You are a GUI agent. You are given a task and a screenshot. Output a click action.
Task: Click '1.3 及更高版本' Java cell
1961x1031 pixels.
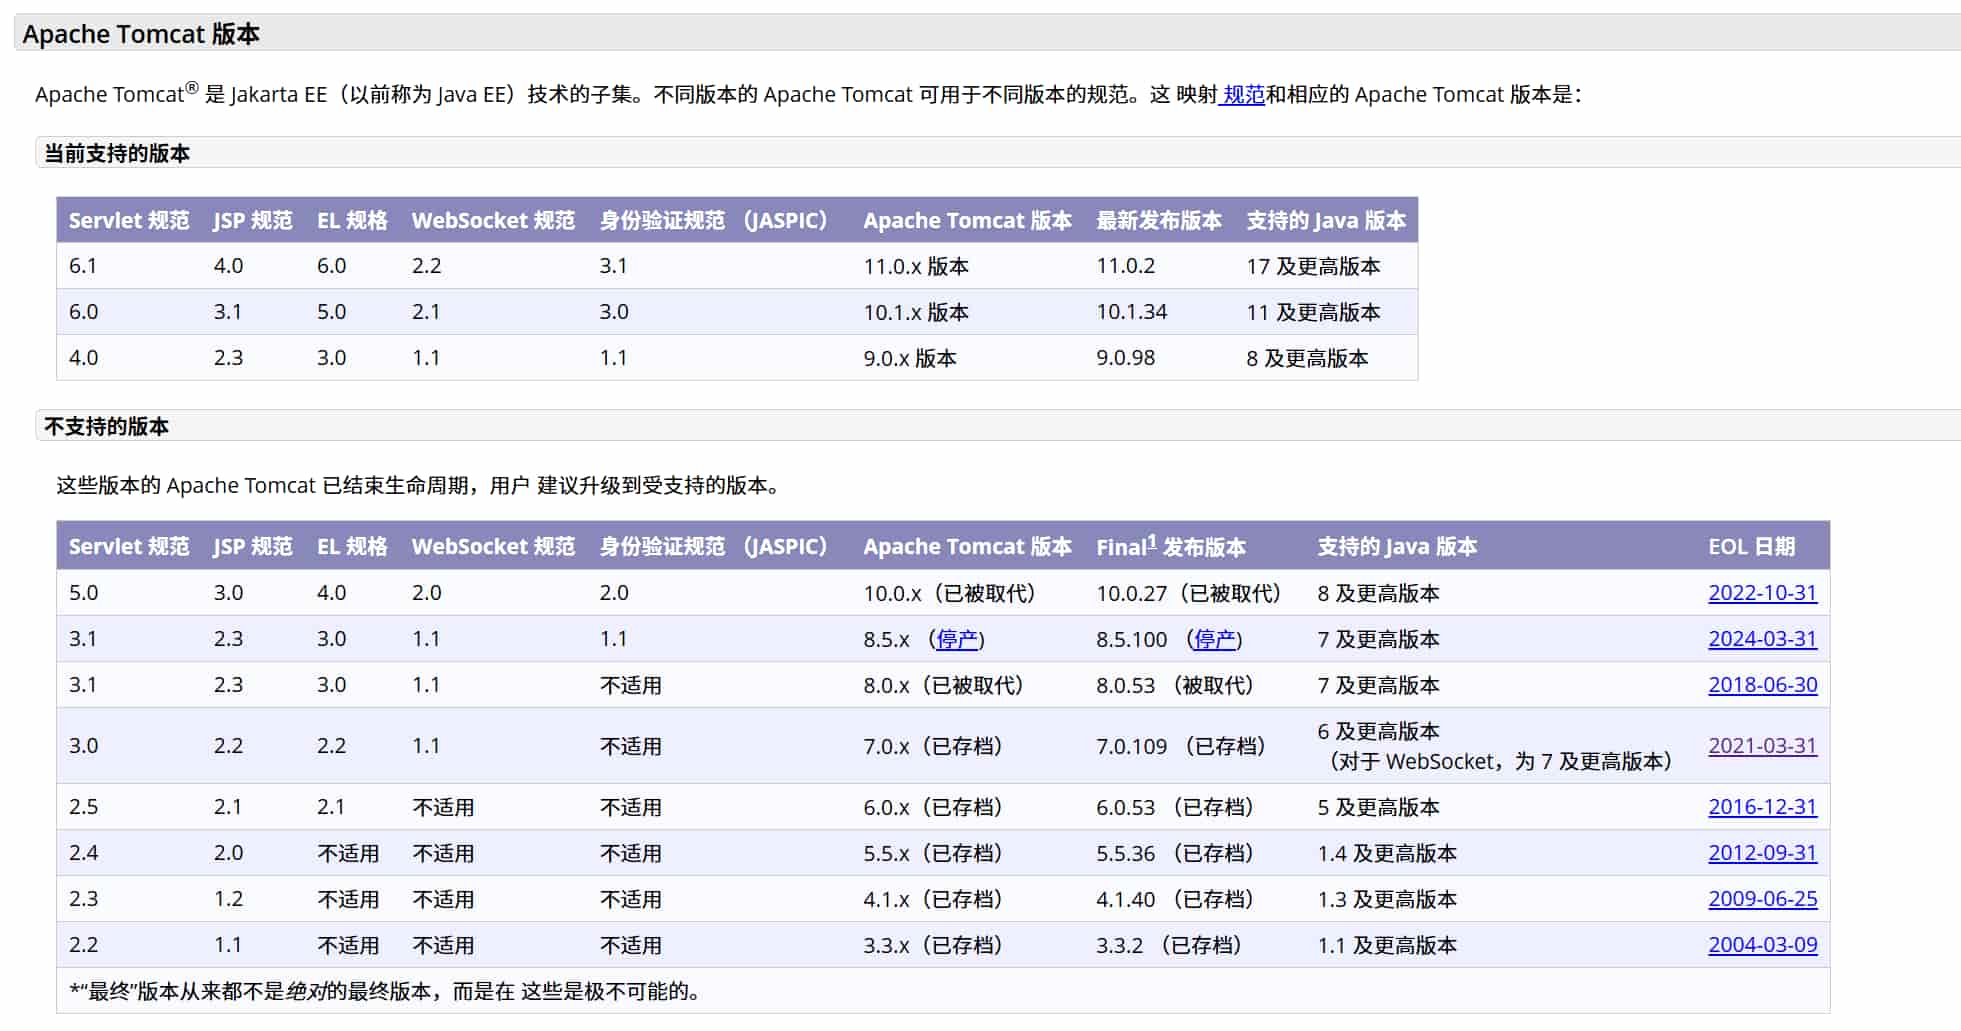coord(1387,899)
